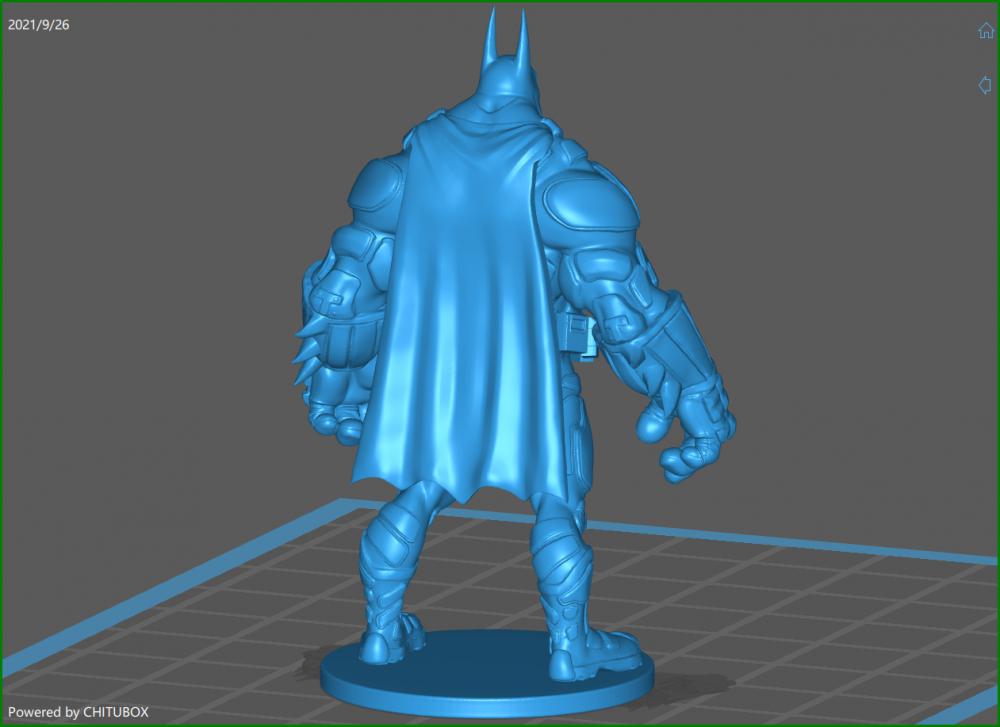Select the right shoulder armor pad
Screen dimensions: 1000x727
coord(590,200)
